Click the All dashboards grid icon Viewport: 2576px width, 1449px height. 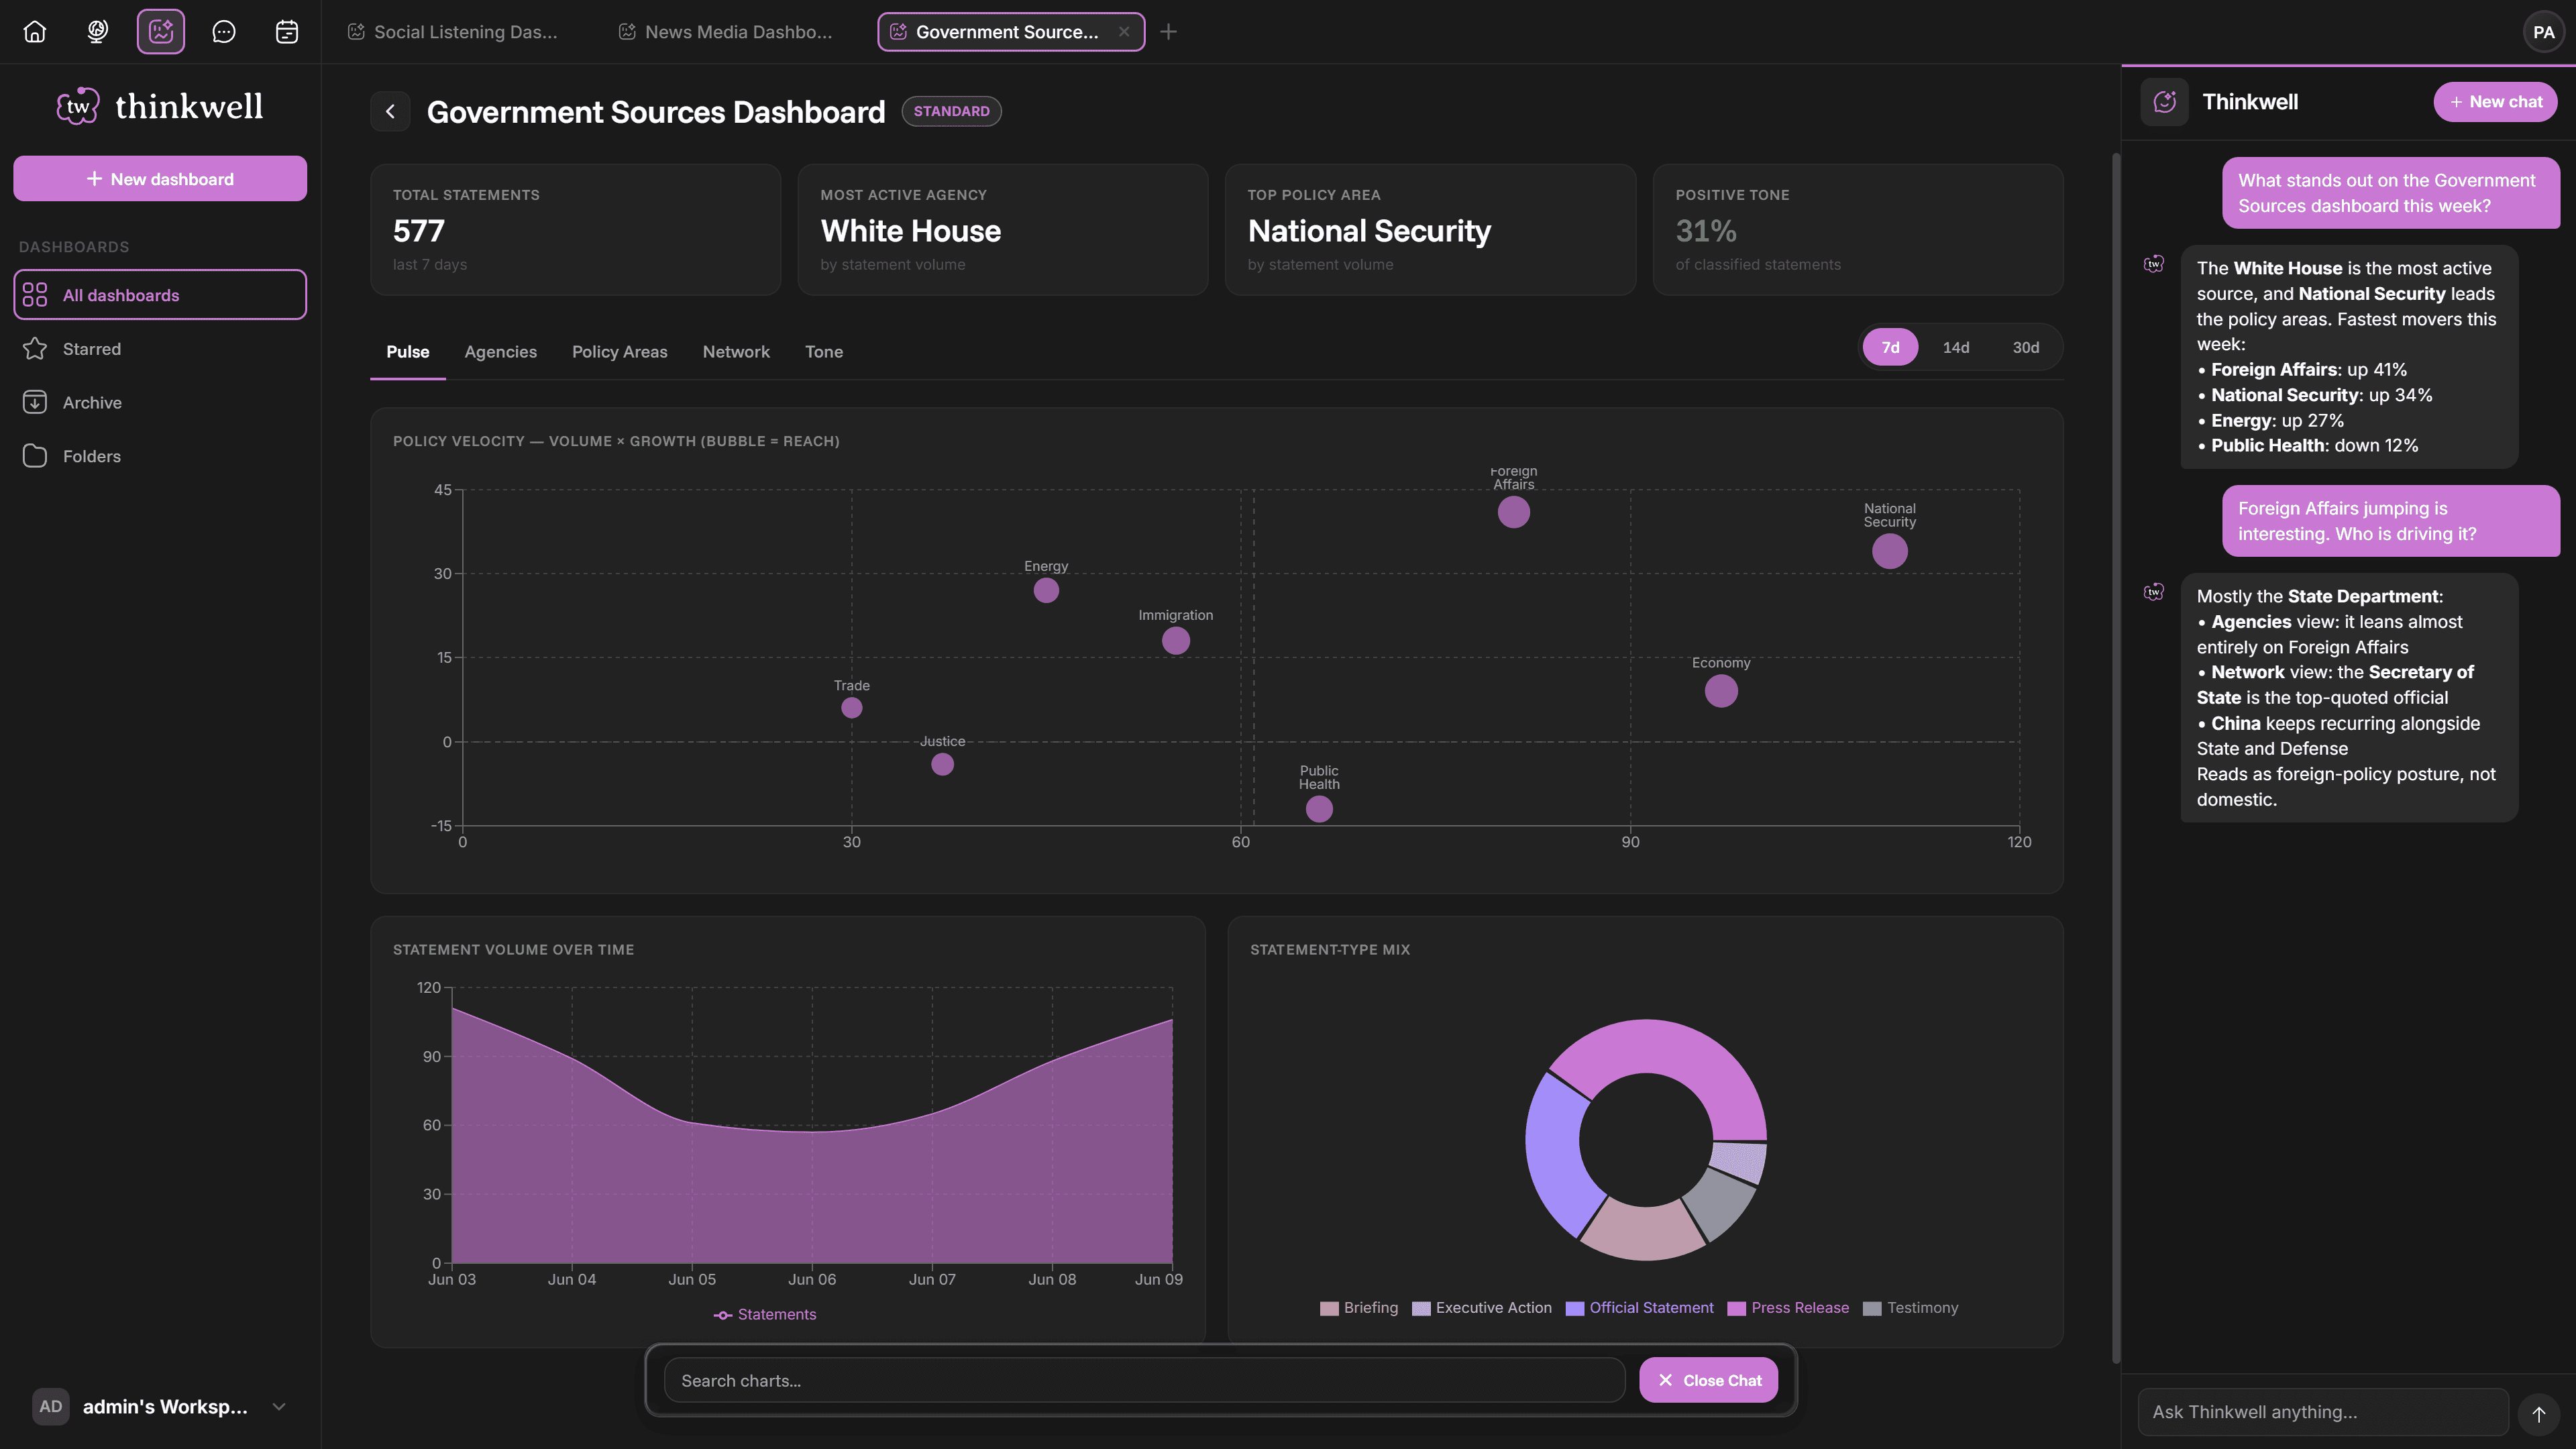[x=35, y=295]
